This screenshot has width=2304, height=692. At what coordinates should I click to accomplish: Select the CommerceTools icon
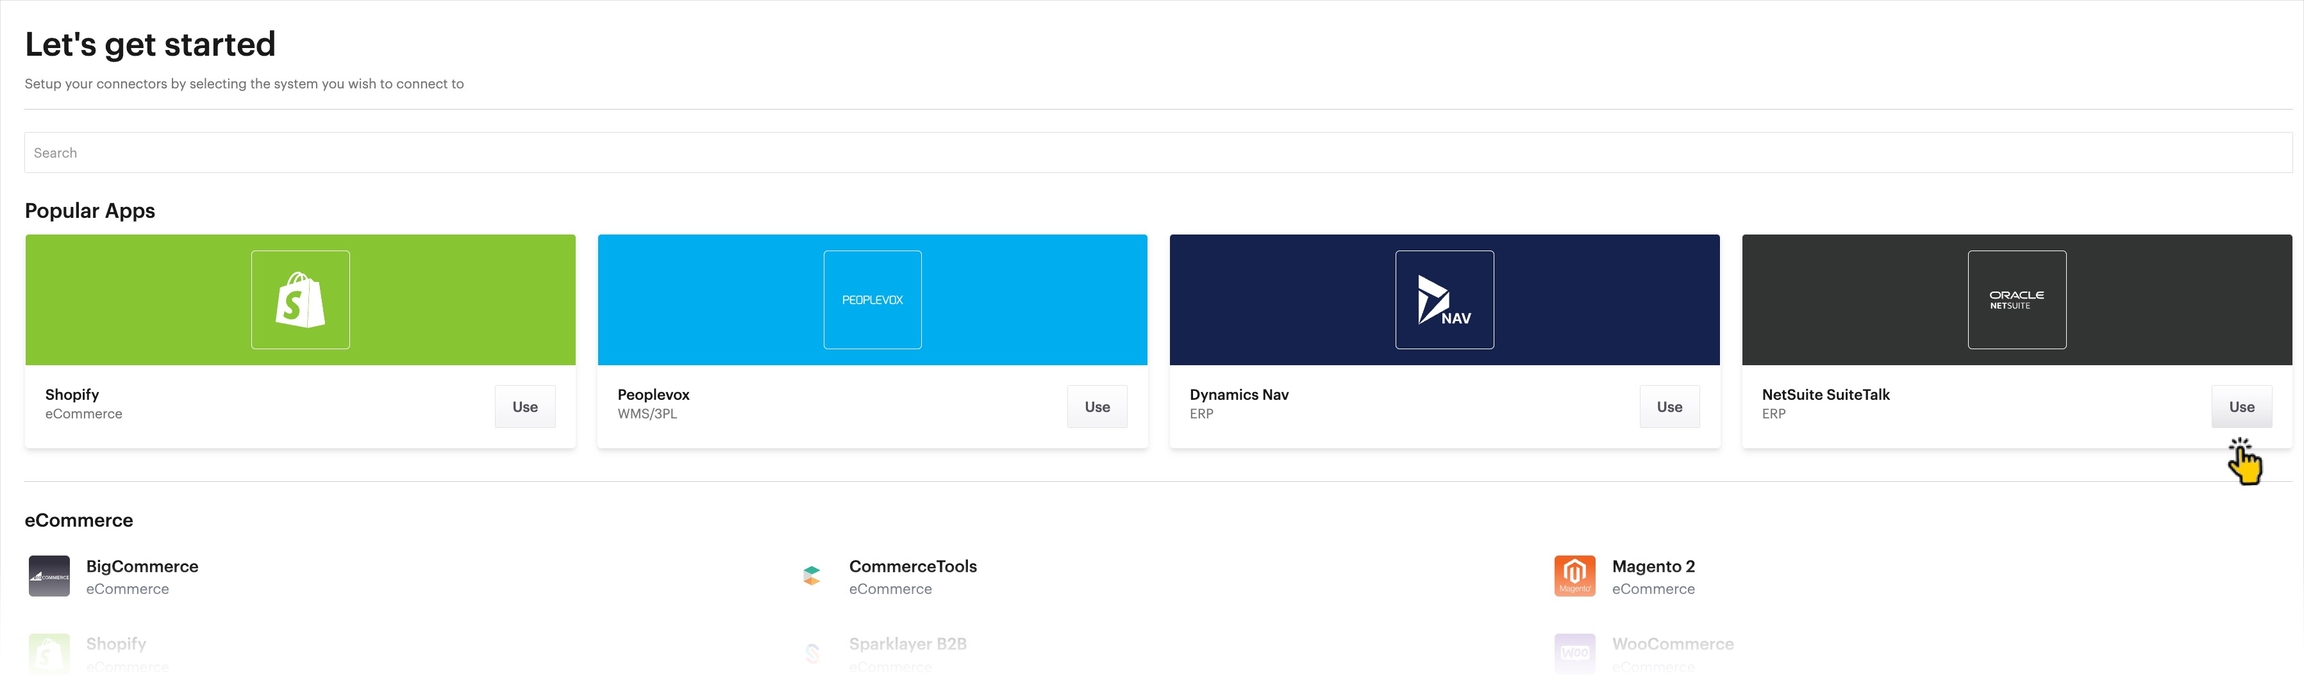tap(812, 576)
